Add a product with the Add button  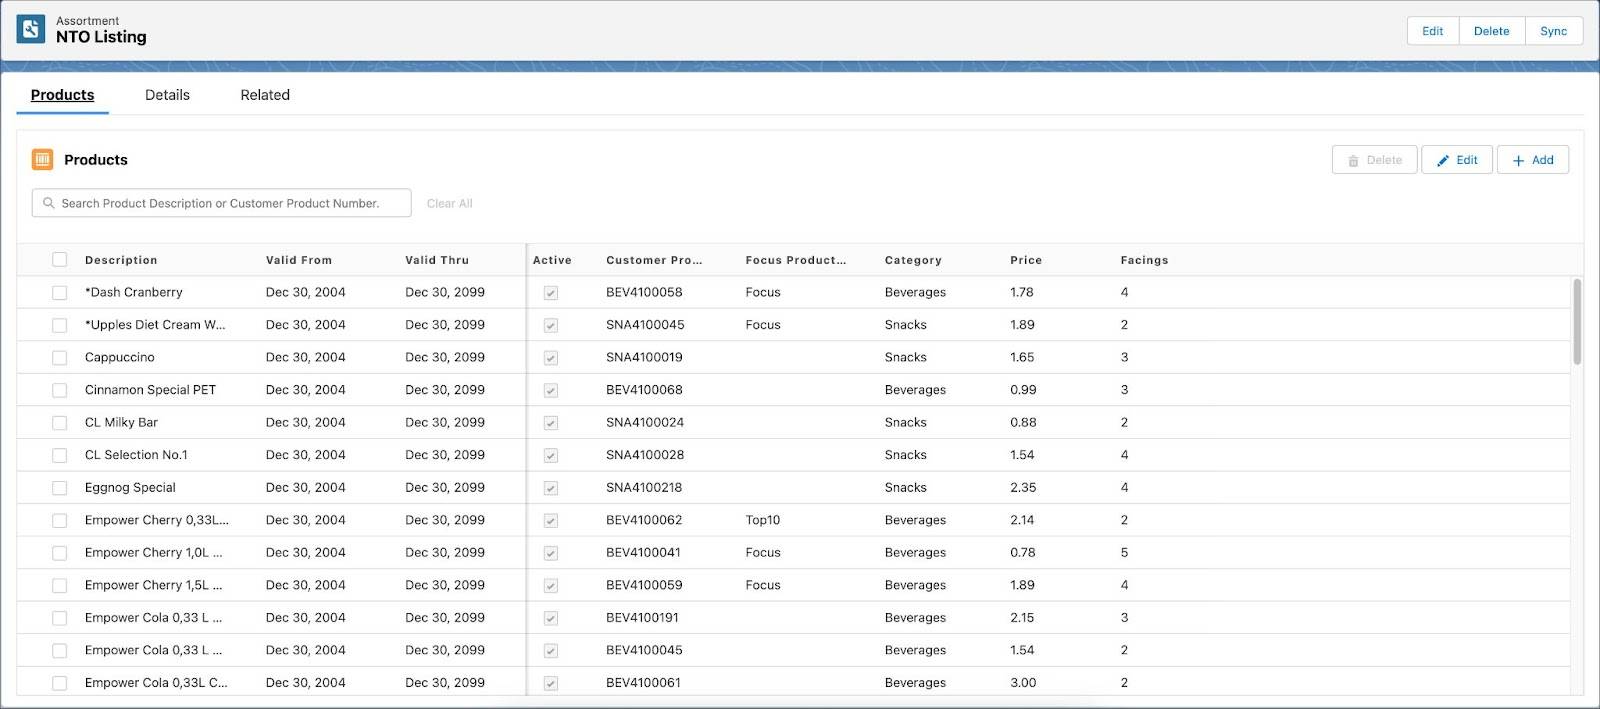point(1533,160)
